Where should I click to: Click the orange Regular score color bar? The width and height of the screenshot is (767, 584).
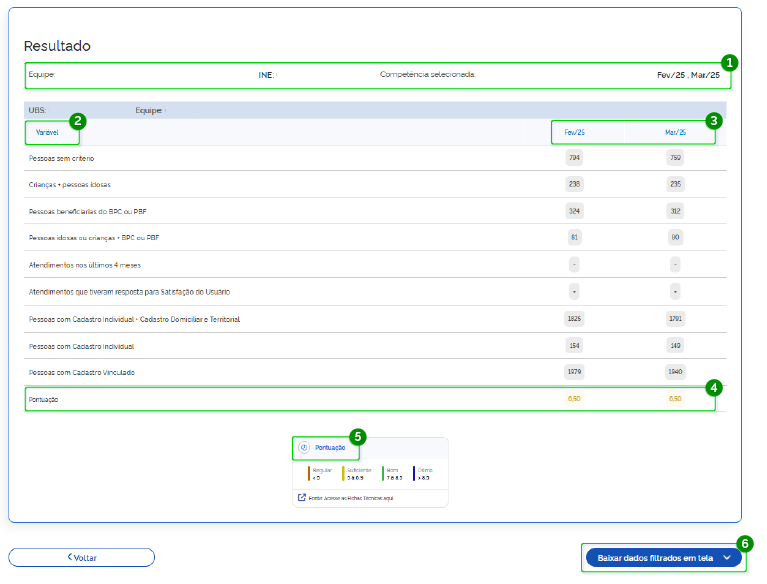point(309,473)
